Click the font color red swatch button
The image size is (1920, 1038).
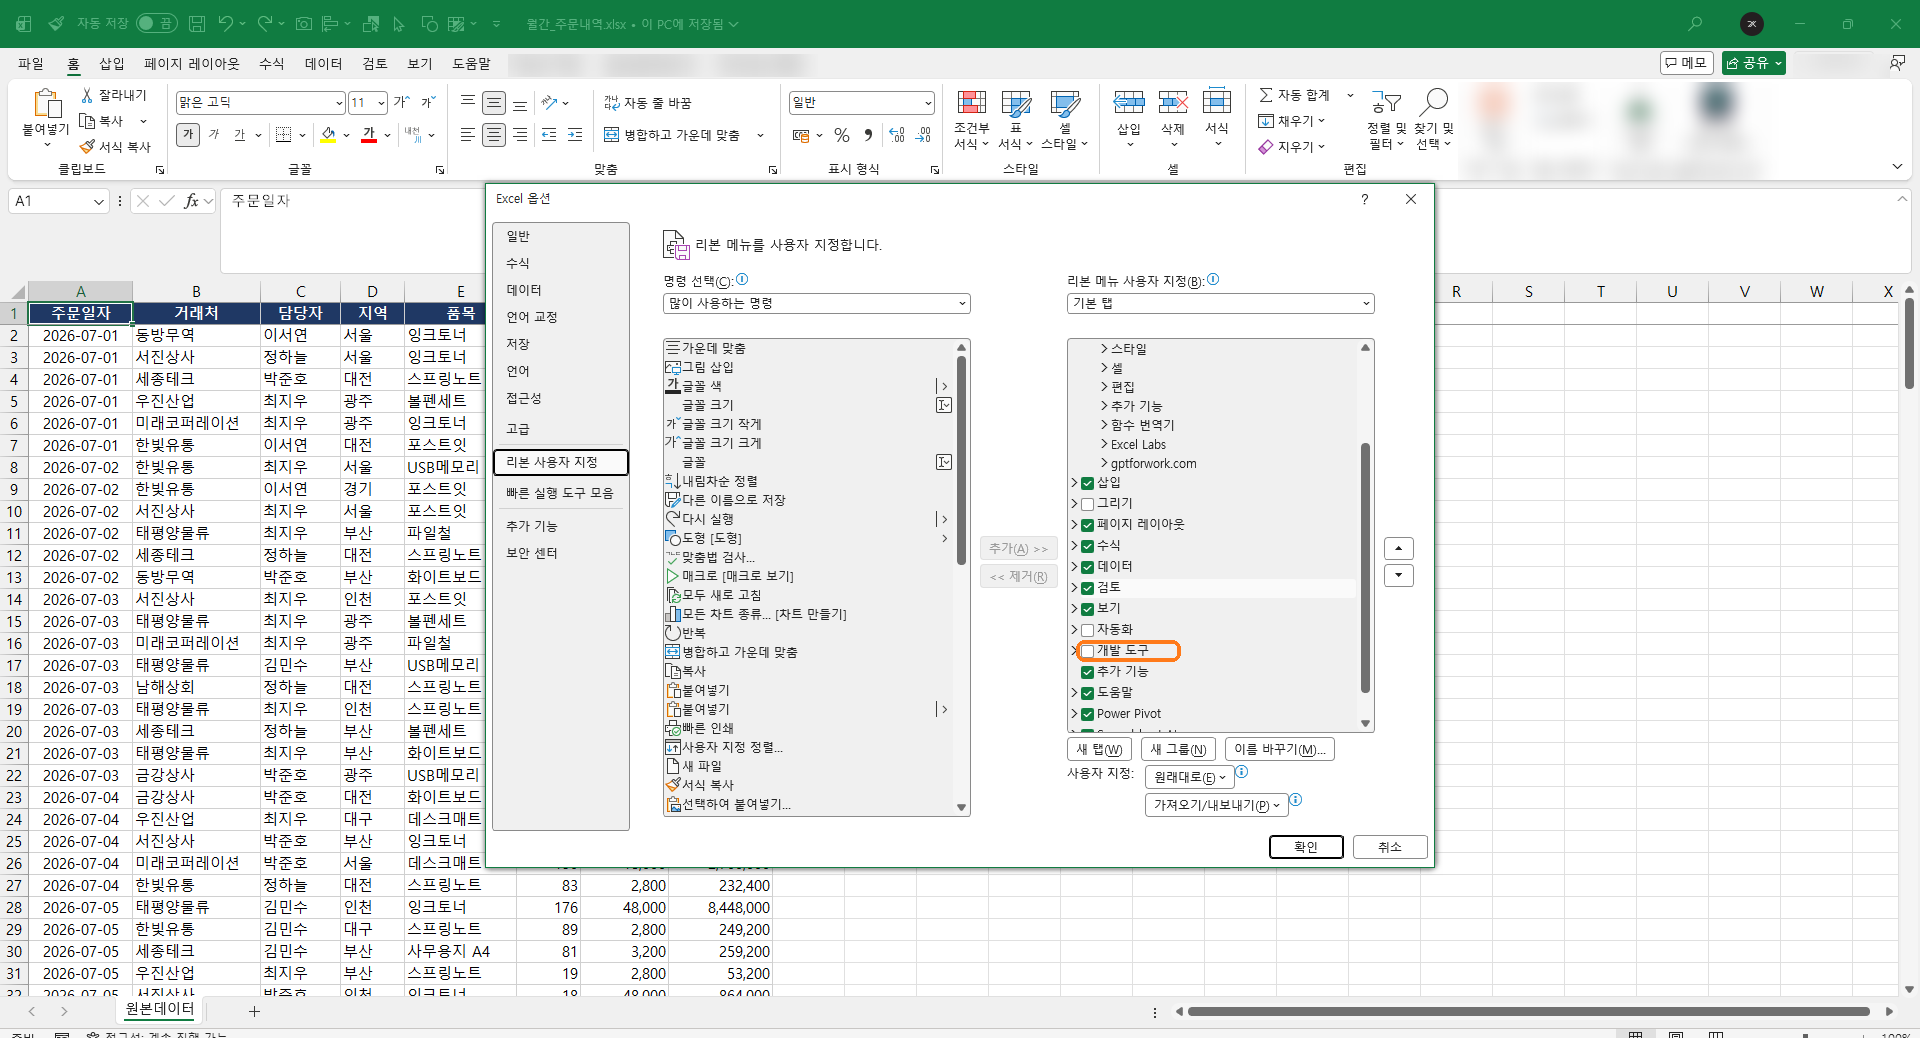(x=369, y=135)
